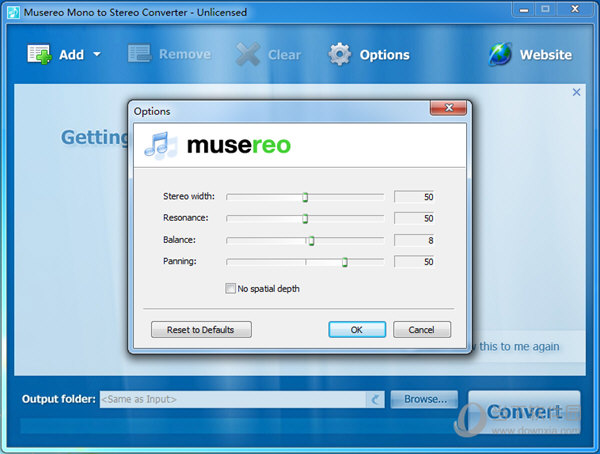Click the Remove toolbar label
Viewport: 600px width, 454px height.
185,54
